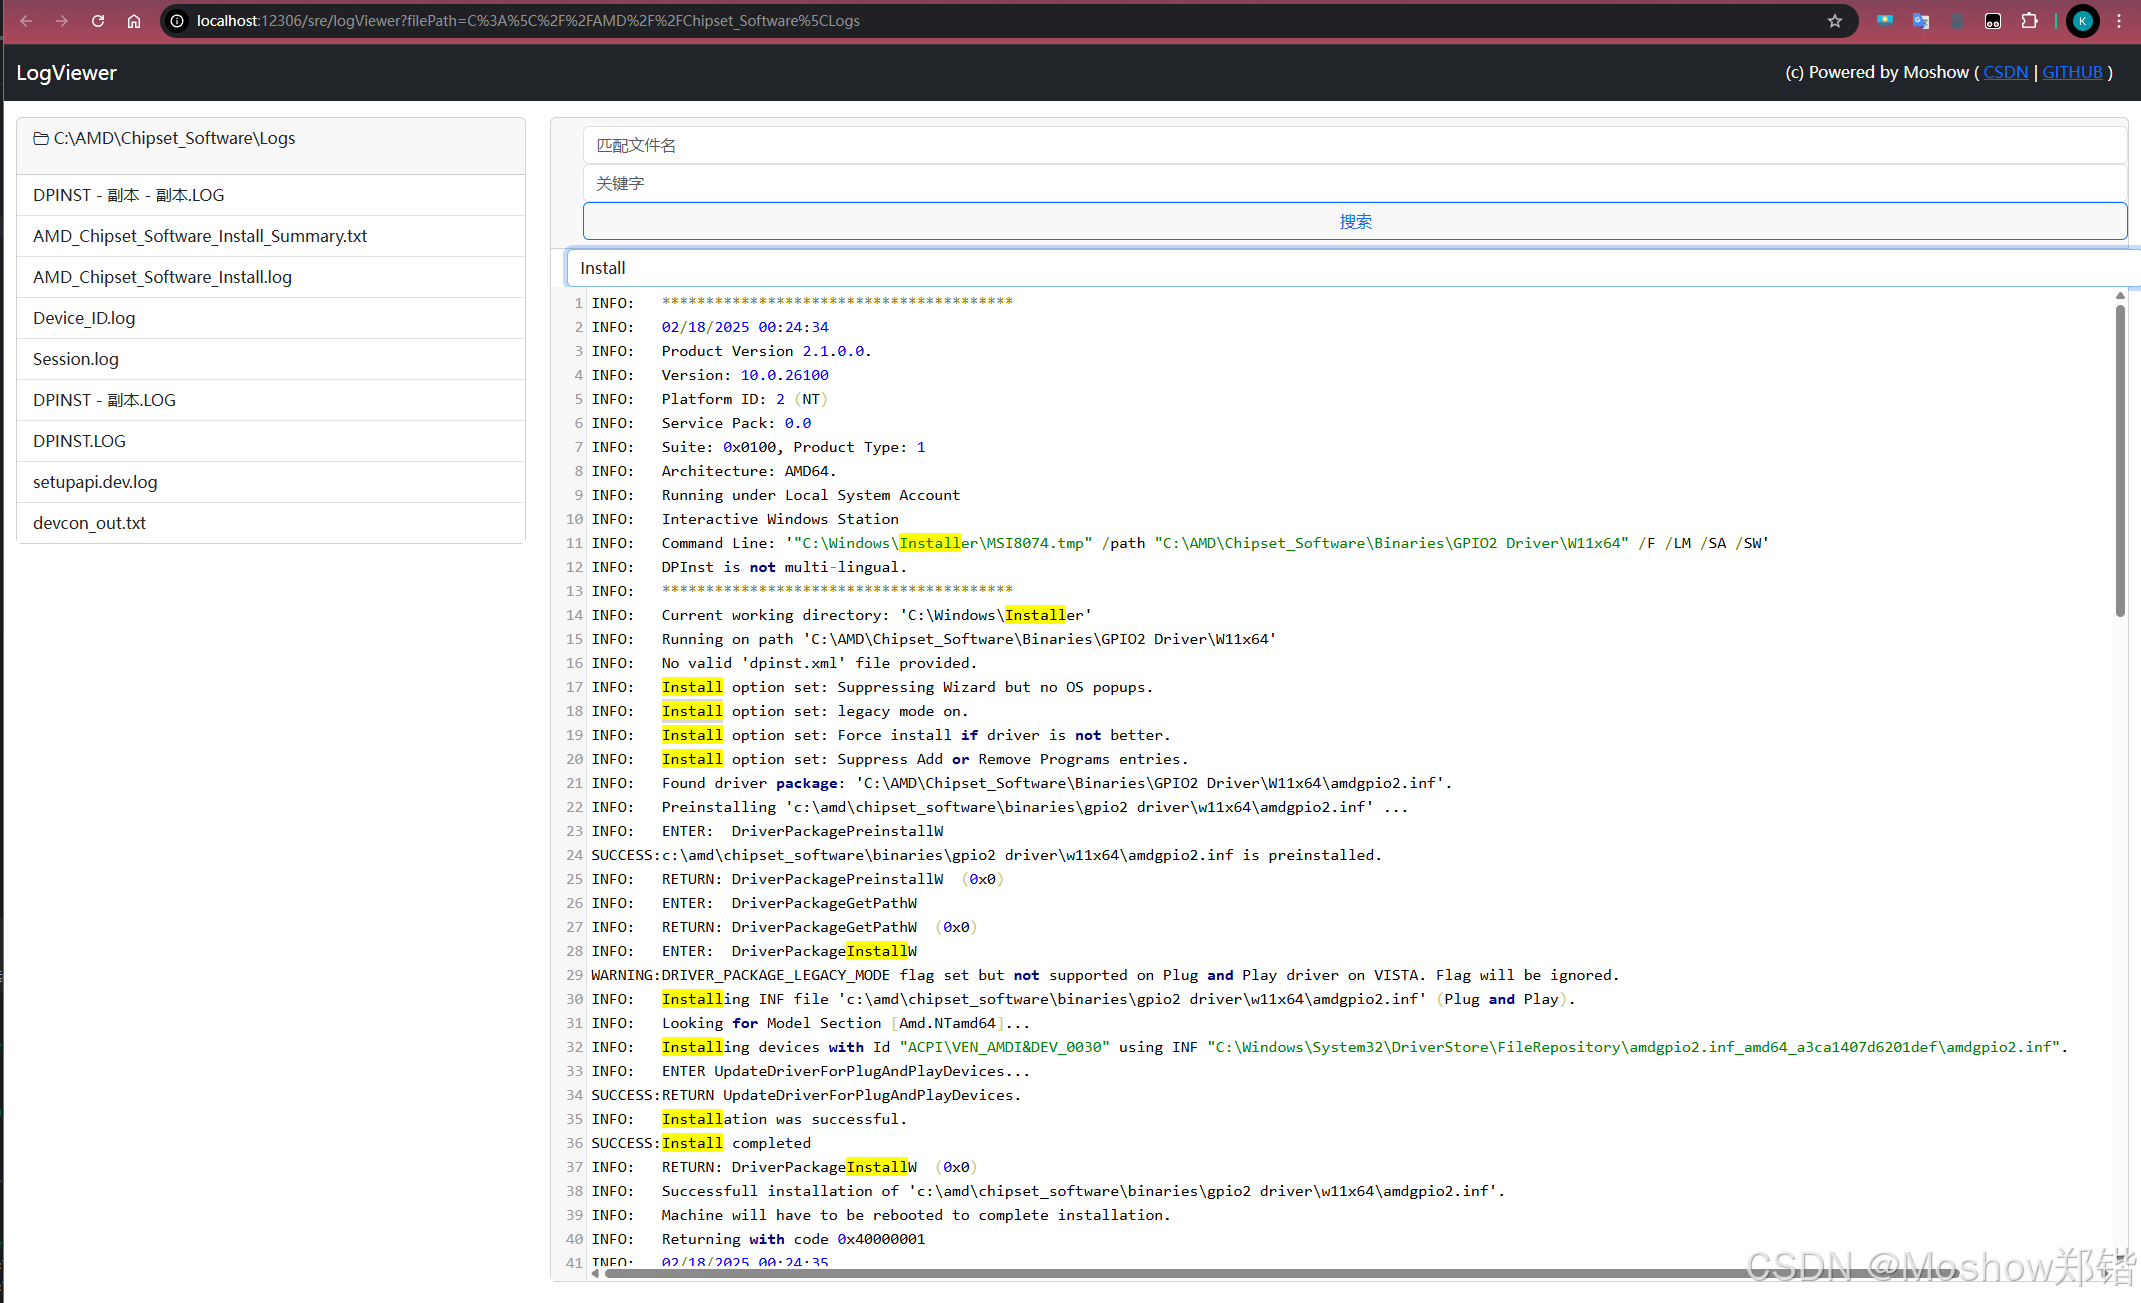Open setupapi.dev.log file
The image size is (2141, 1303).
(271, 482)
